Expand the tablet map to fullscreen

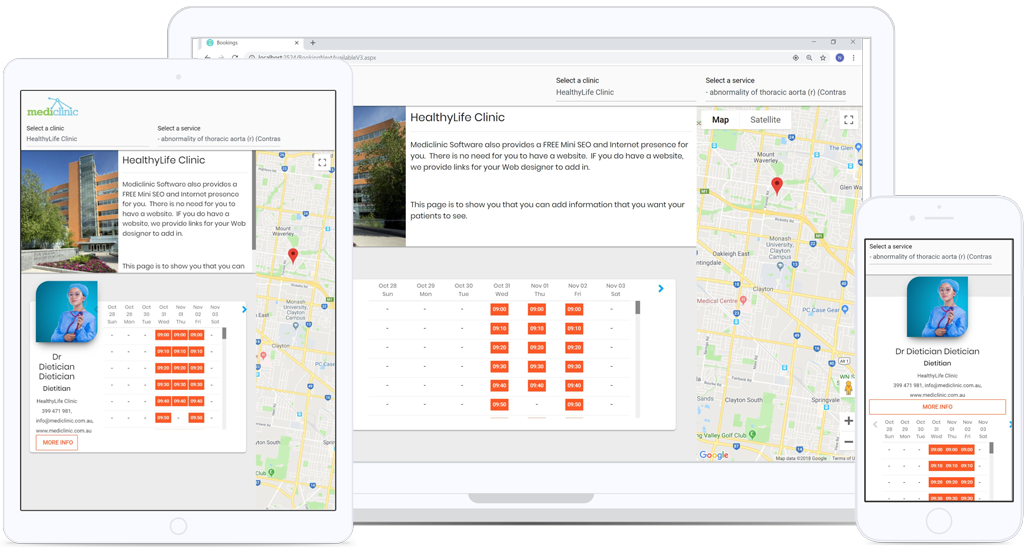tap(322, 162)
